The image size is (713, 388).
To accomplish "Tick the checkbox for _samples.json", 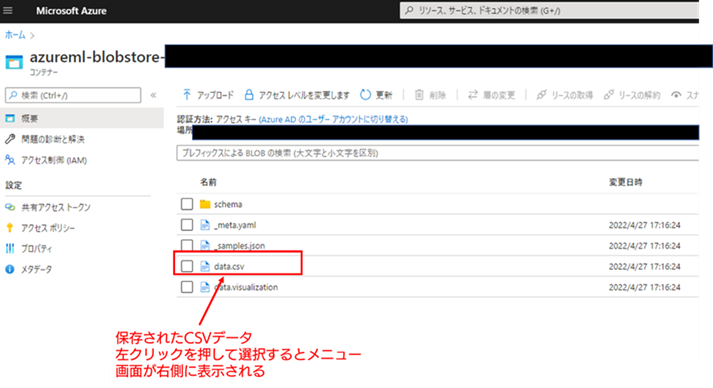I will (187, 245).
